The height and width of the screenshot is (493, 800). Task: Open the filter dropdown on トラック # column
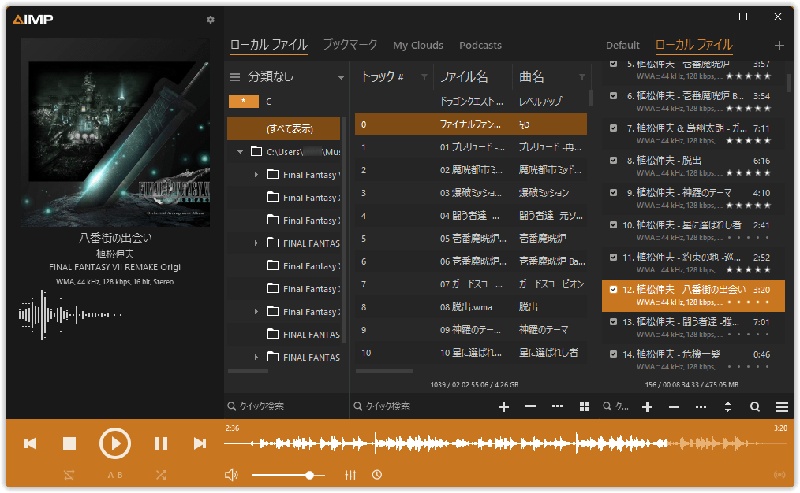[x=424, y=77]
